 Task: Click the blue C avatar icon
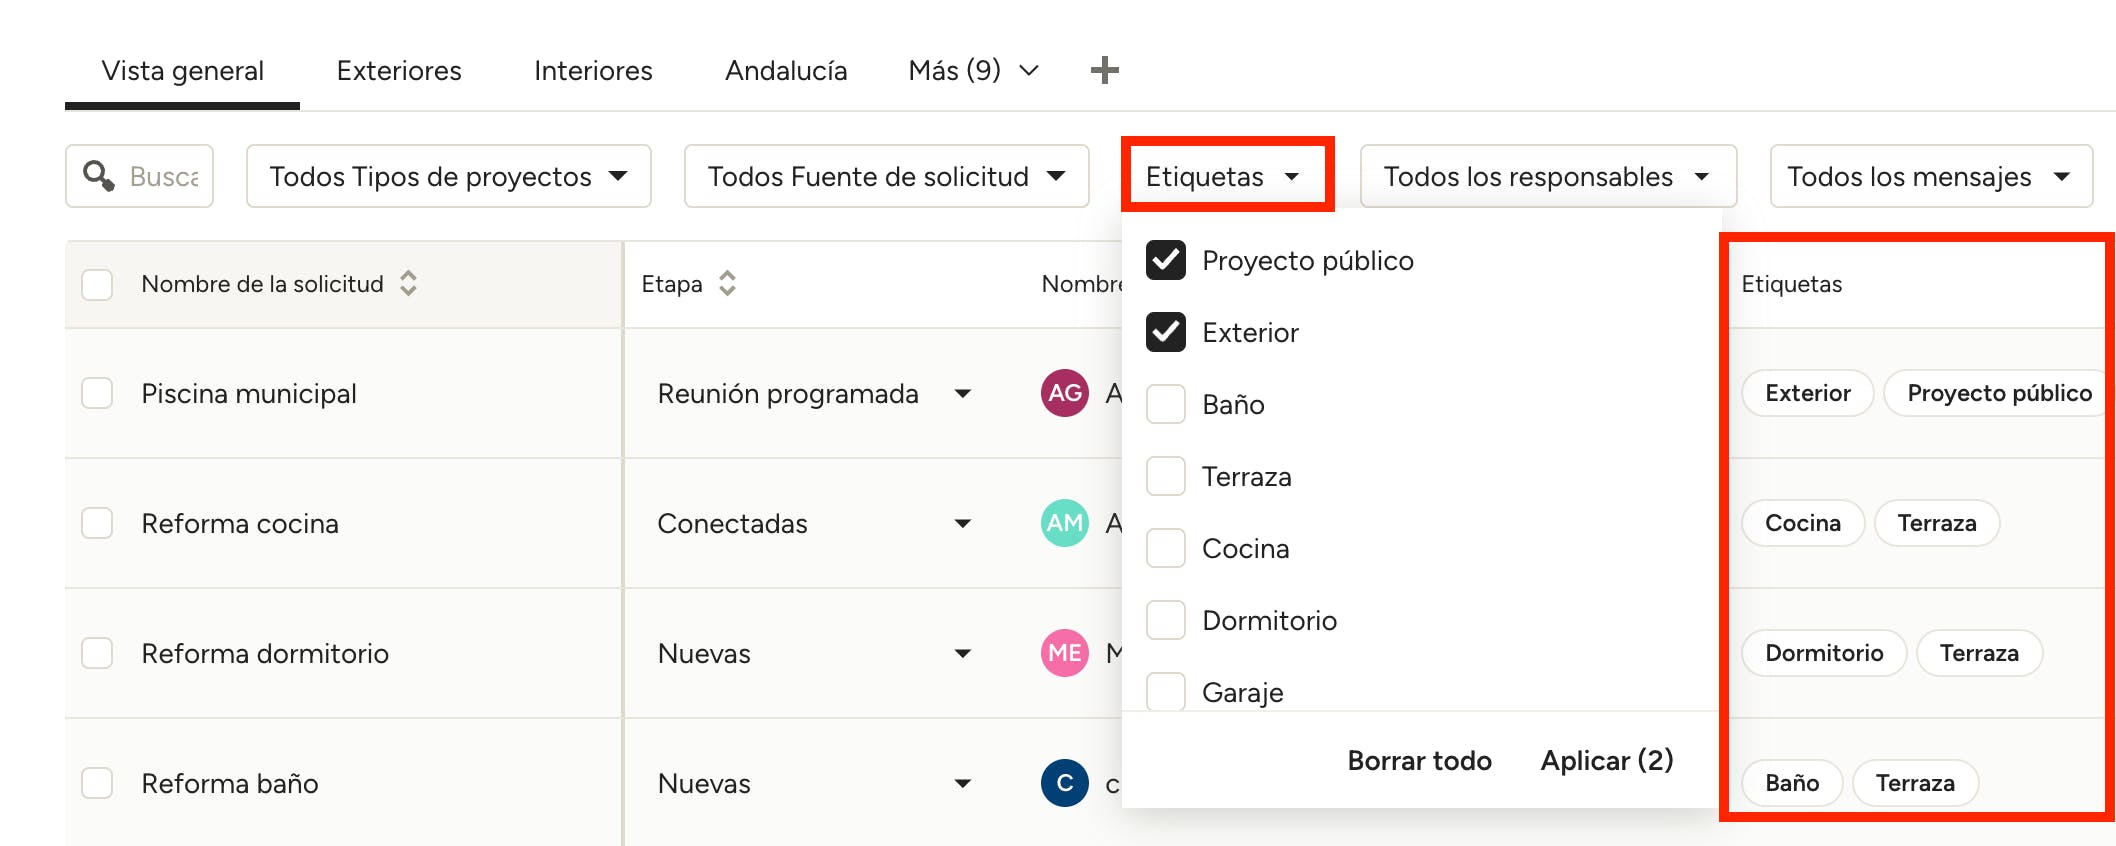point(1064,783)
